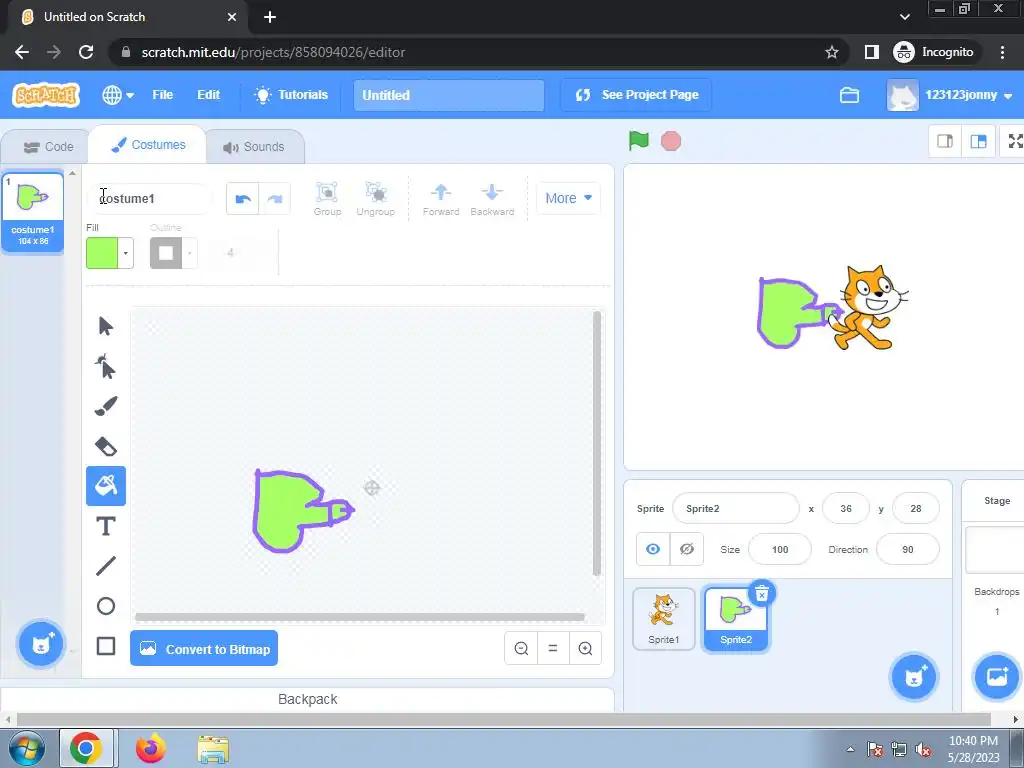
Task: Select the Eraser tool
Action: click(x=106, y=446)
